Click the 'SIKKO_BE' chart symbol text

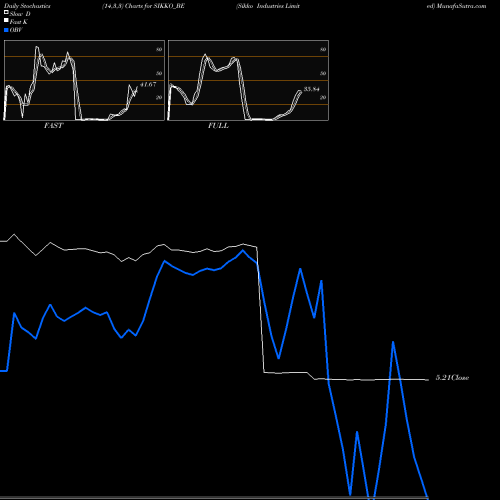pos(169,6)
